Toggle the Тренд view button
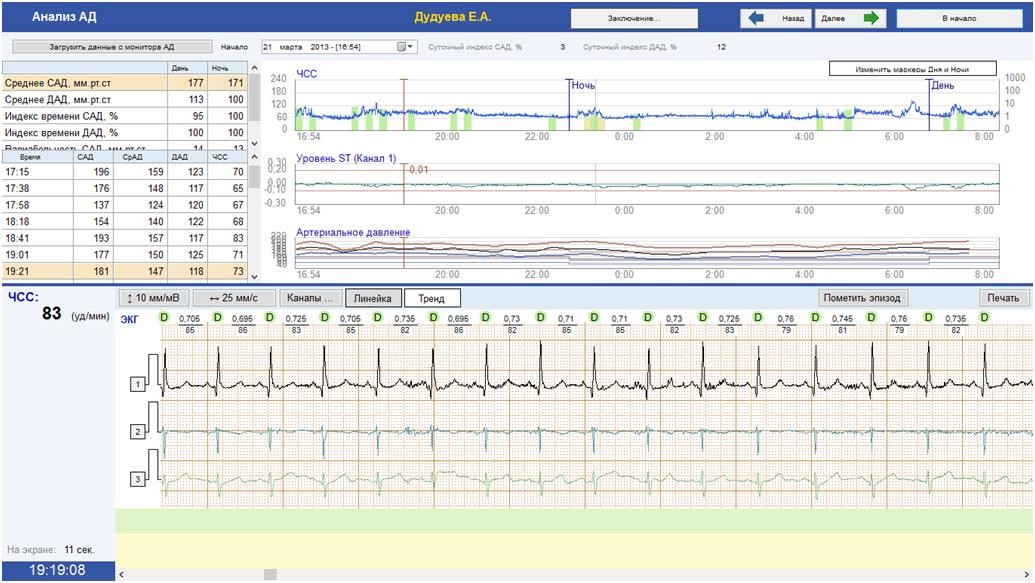Image resolution: width=1035 pixels, height=583 pixels. coord(432,298)
